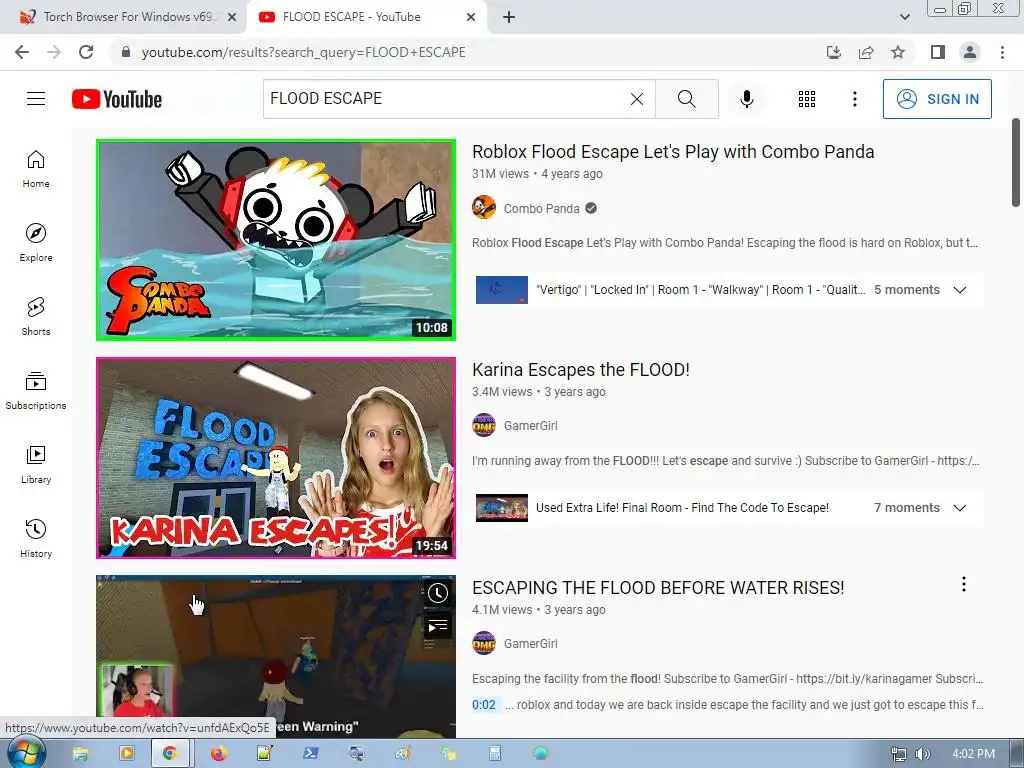
Task: Expand the 5 moments chevron
Action: click(959, 290)
